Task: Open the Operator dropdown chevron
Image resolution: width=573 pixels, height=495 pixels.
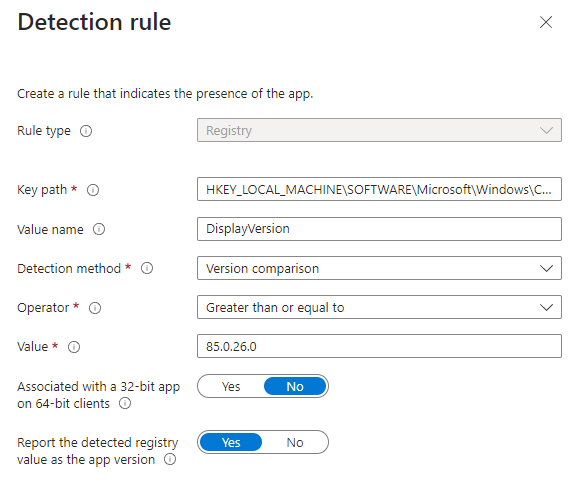Action: pos(546,308)
